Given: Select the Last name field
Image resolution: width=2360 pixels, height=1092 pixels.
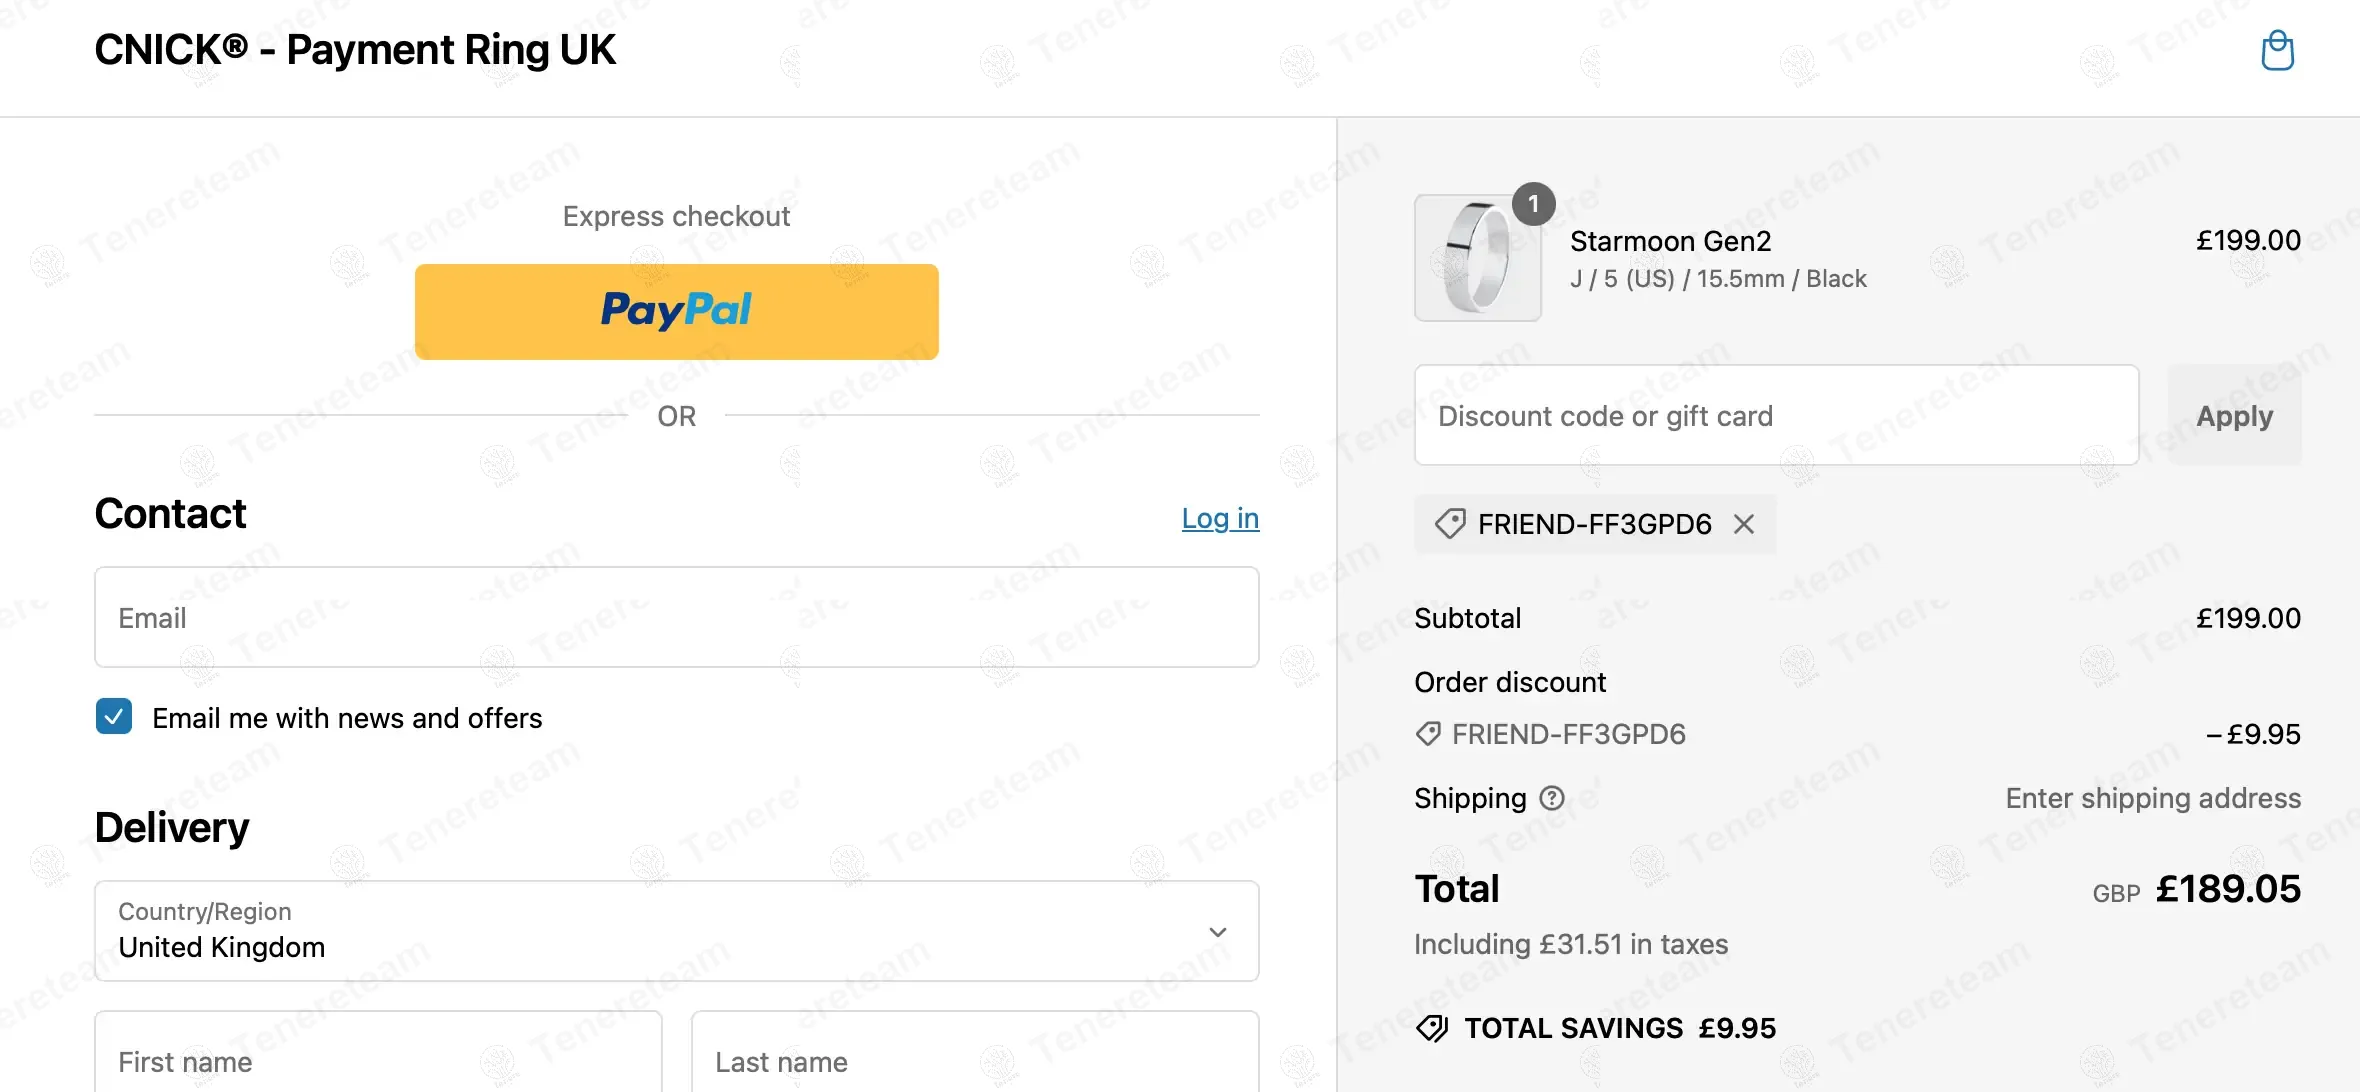Looking at the screenshot, I should point(974,1058).
